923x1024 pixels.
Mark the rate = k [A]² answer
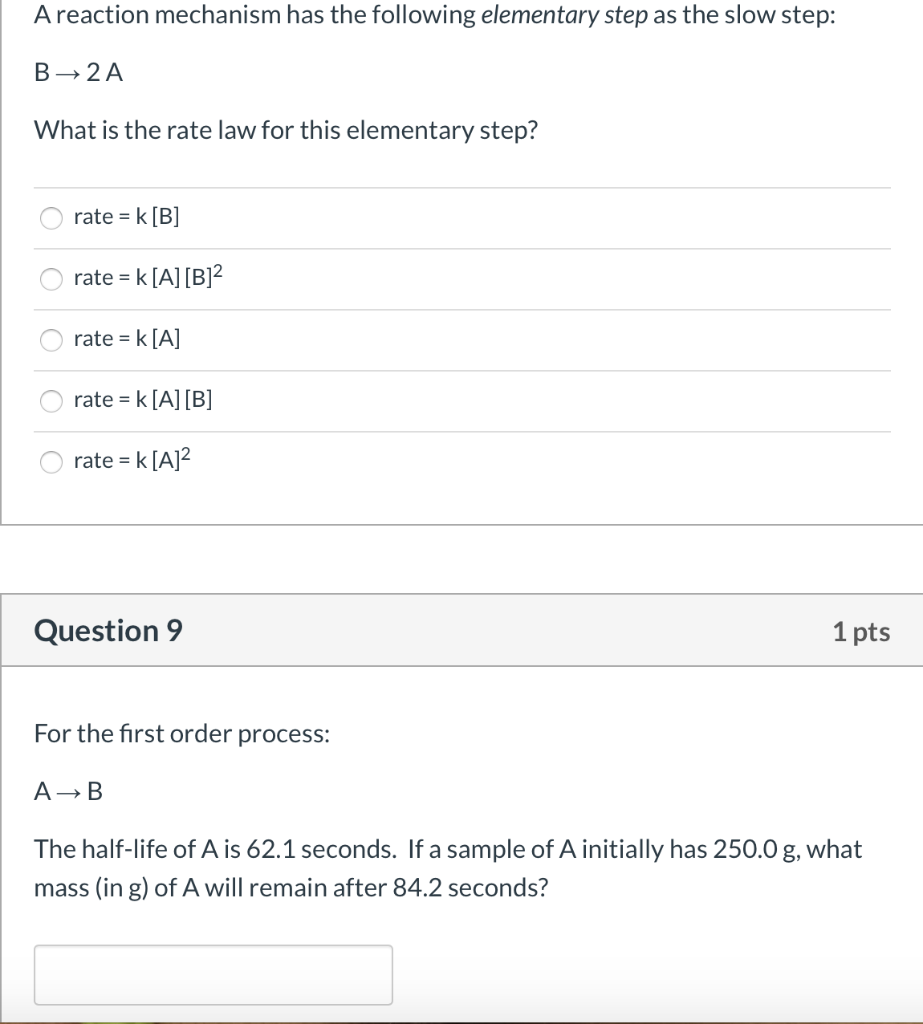coord(51,462)
